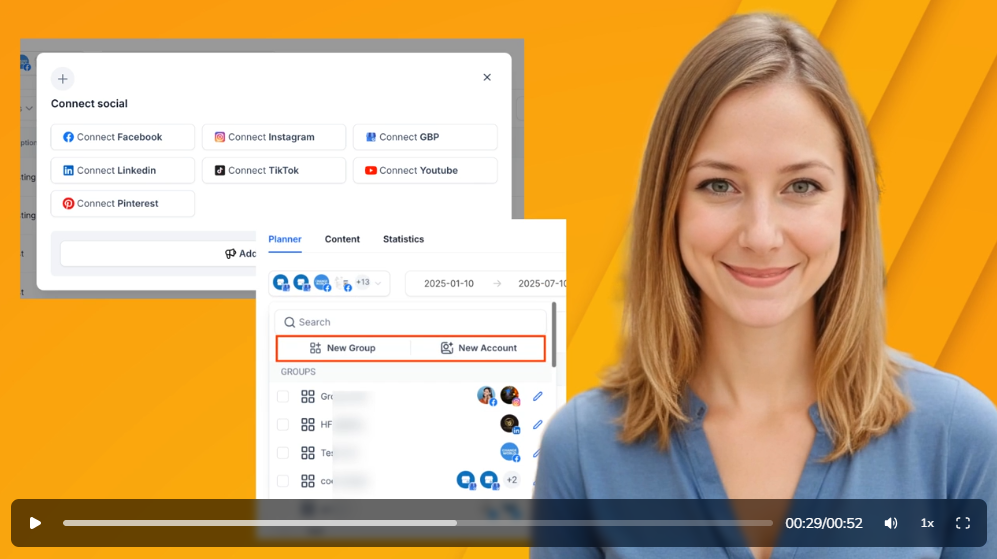Click the GROUPS section header
The width and height of the screenshot is (997, 559).
pos(298,371)
